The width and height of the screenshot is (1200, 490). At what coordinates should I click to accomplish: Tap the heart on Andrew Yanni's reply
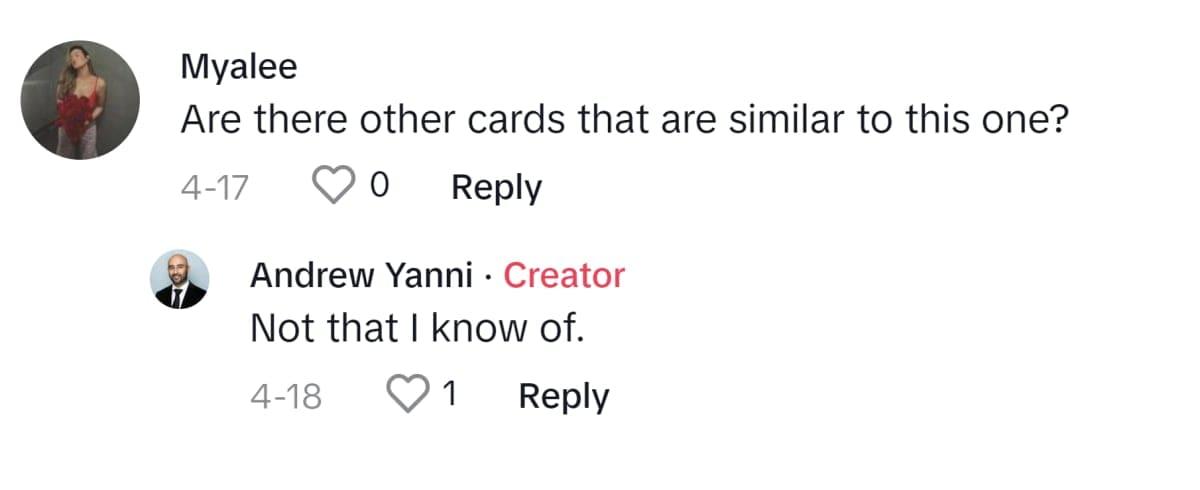tap(406, 396)
